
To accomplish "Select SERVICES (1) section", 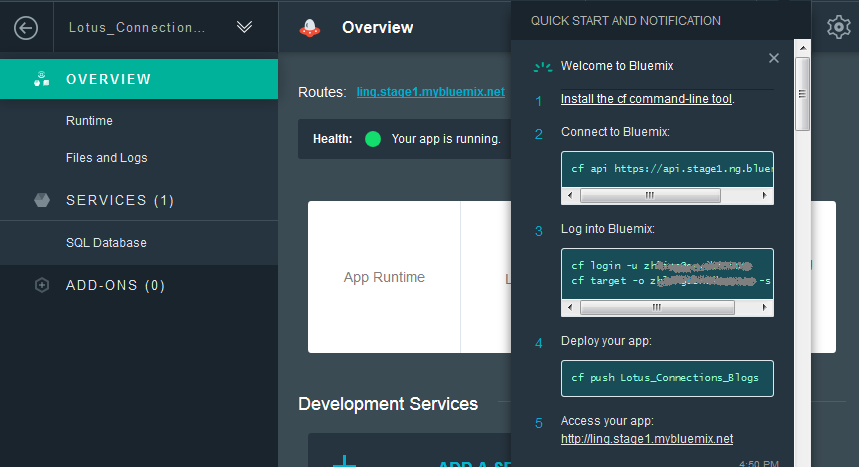I will (120, 200).
